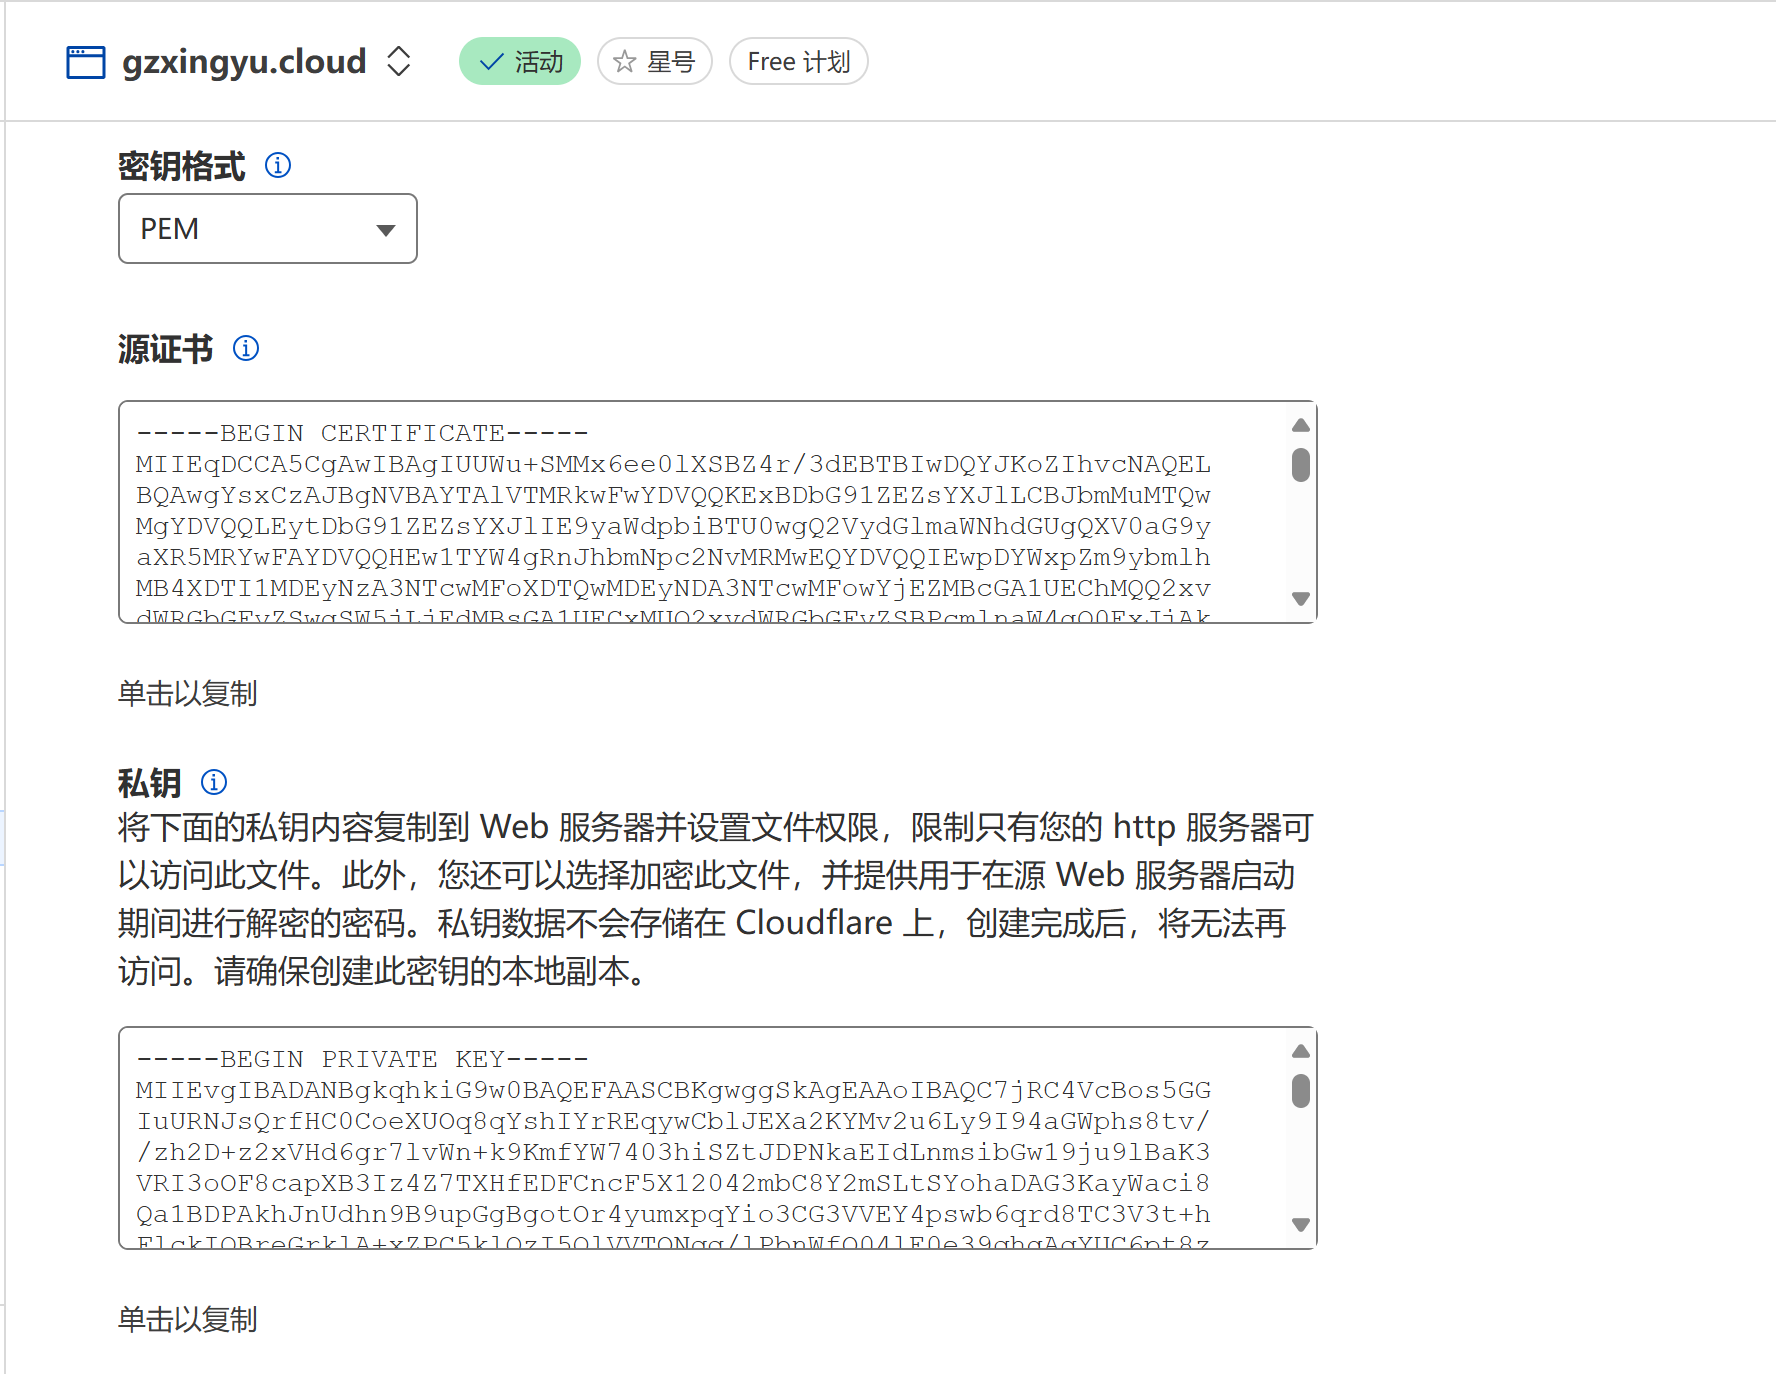This screenshot has width=1776, height=1374.
Task: Open the PEM key format dropdown
Action: (268, 229)
